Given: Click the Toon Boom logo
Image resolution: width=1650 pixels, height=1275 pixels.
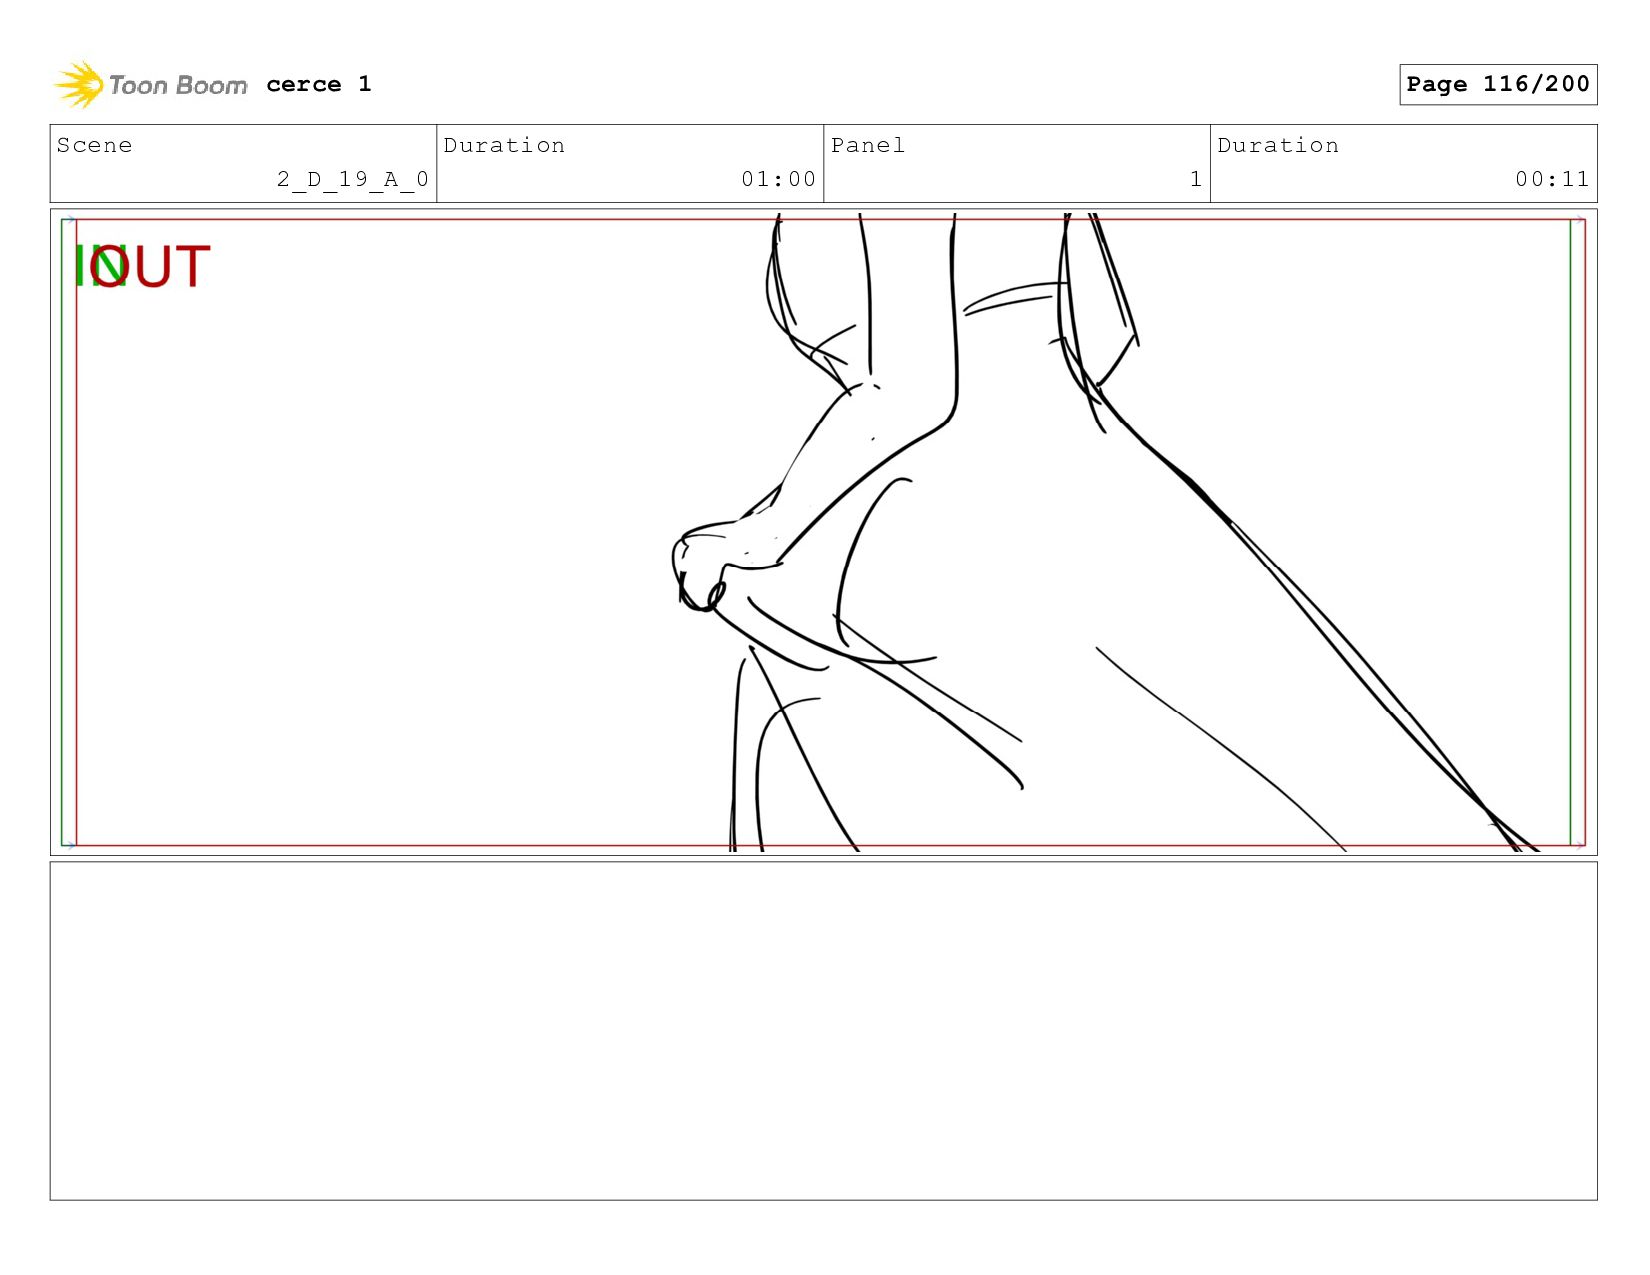Looking at the screenshot, I should point(150,85).
